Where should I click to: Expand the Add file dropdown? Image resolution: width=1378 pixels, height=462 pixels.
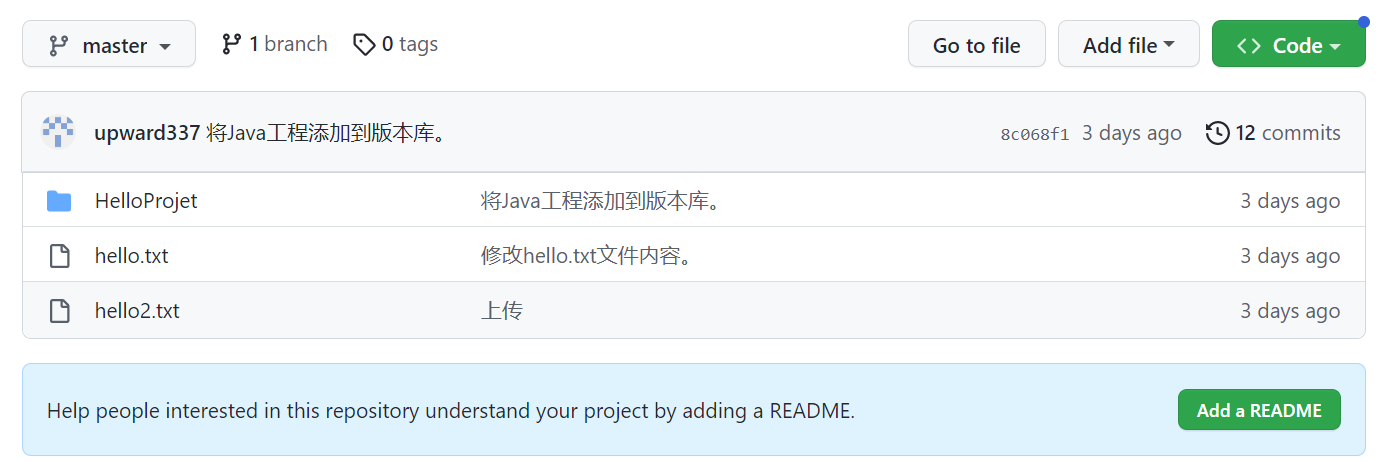(1128, 45)
